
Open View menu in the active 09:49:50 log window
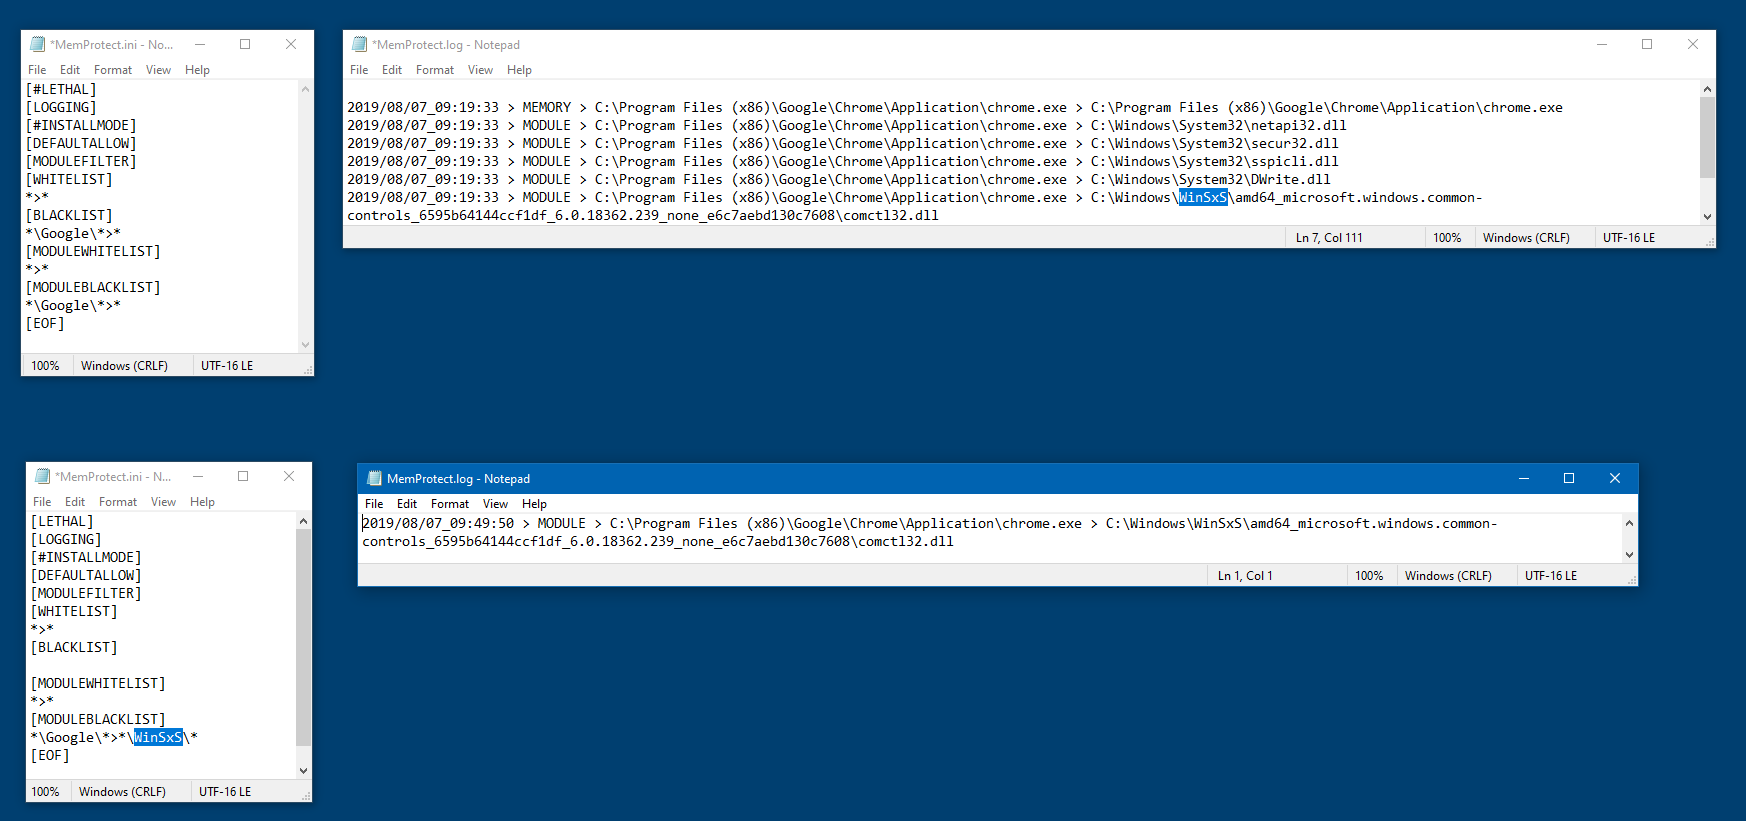tap(495, 504)
